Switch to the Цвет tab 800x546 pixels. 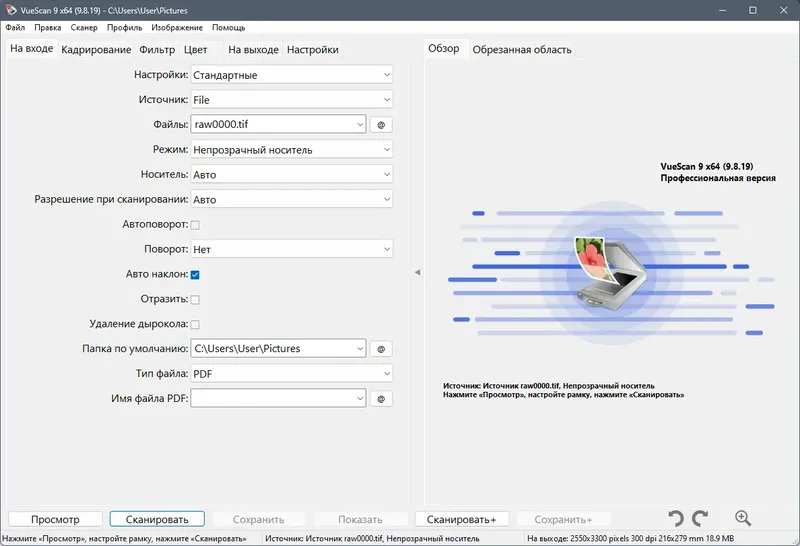click(195, 49)
